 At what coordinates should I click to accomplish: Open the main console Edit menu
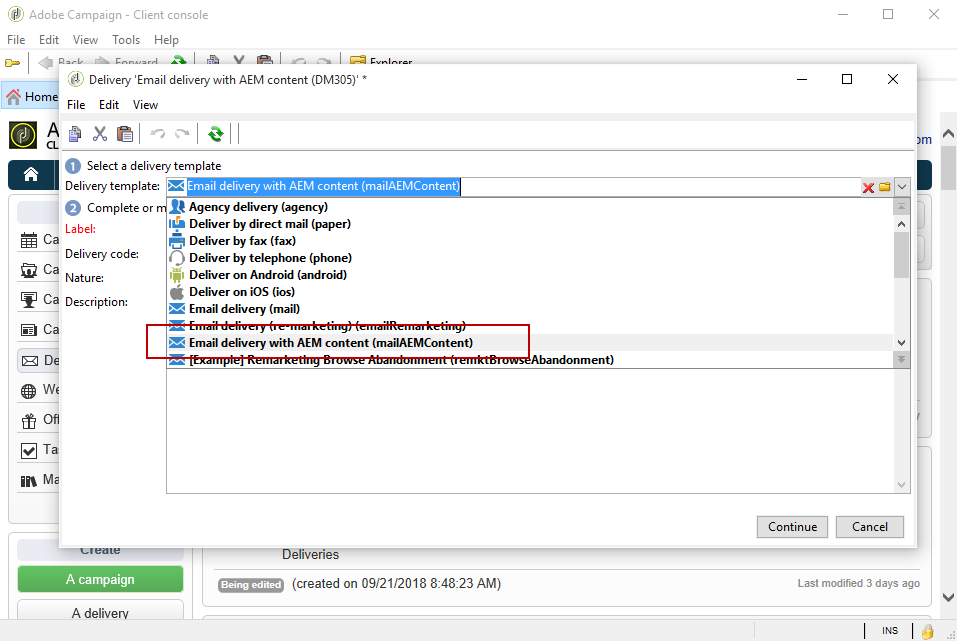tap(49, 40)
